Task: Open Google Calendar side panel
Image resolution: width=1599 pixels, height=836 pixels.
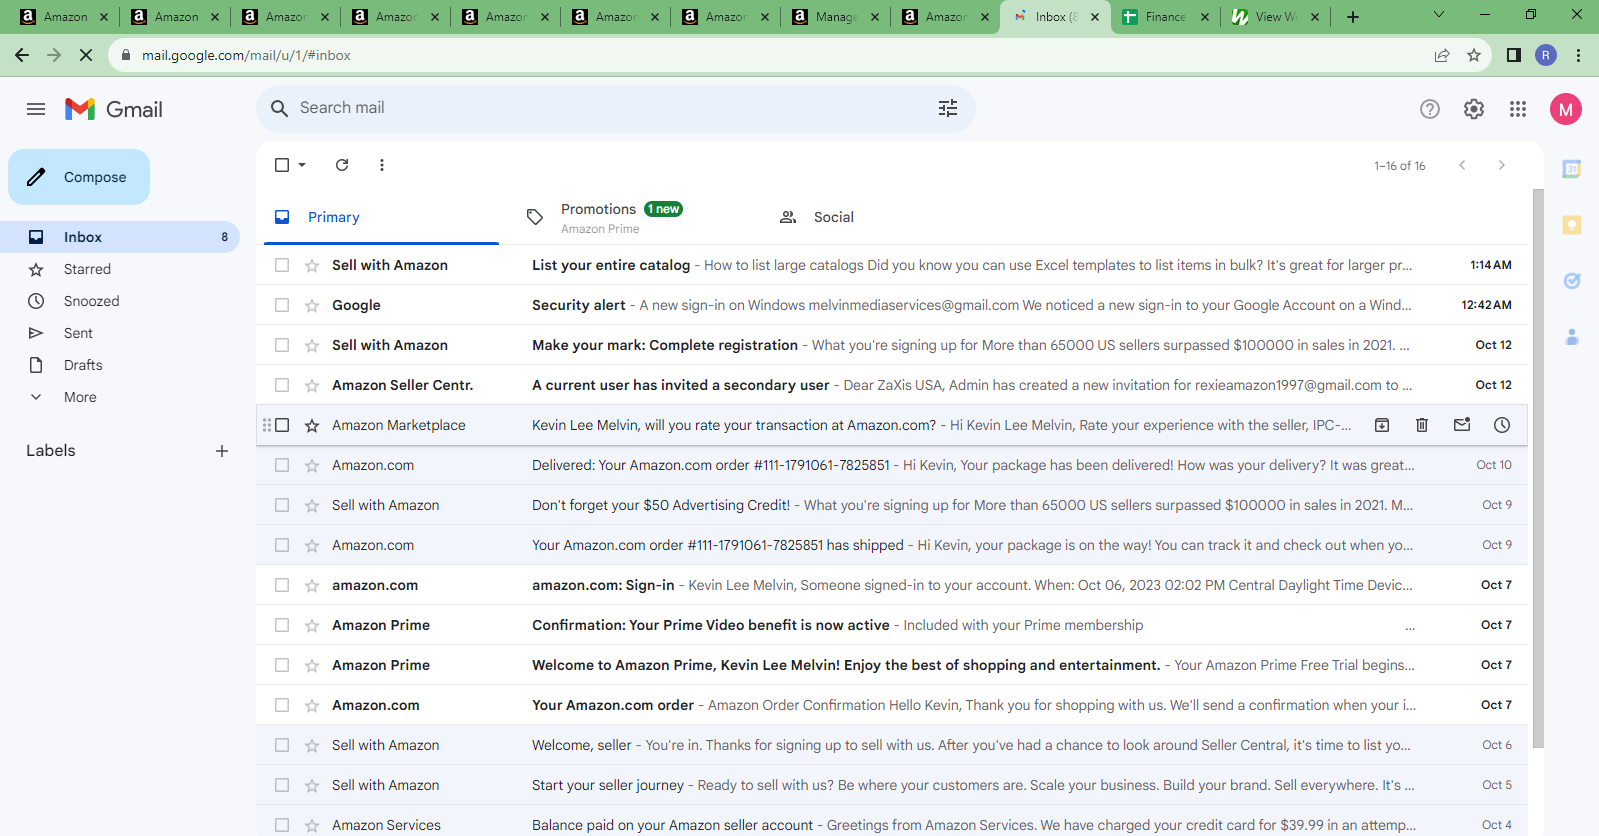Action: pos(1572,169)
